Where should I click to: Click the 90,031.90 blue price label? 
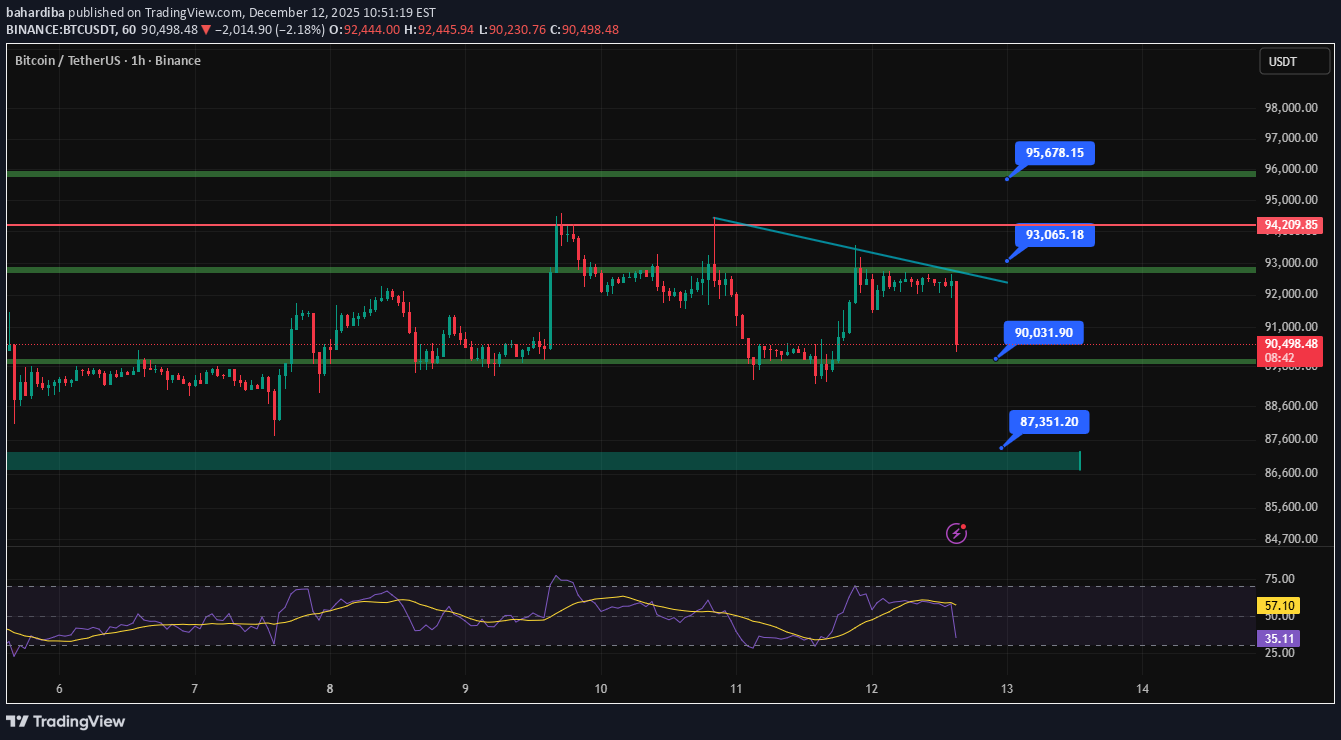click(x=1043, y=332)
